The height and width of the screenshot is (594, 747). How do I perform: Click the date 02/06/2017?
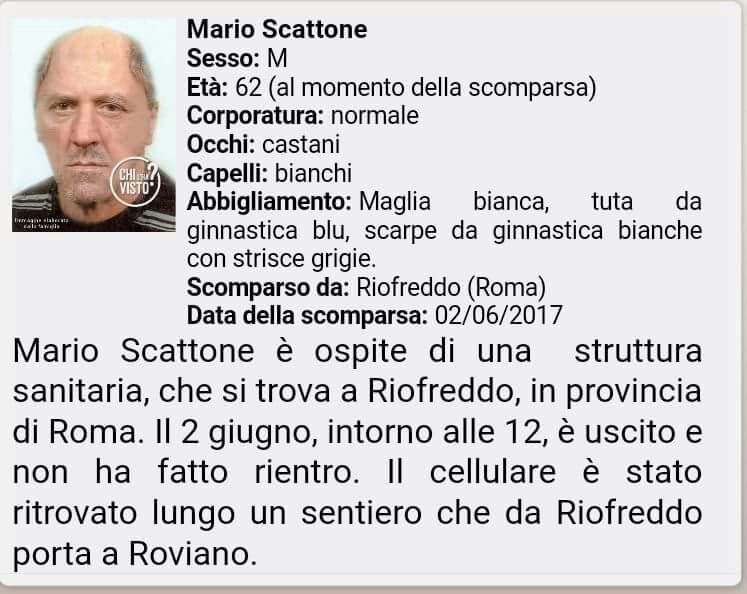[x=499, y=316]
